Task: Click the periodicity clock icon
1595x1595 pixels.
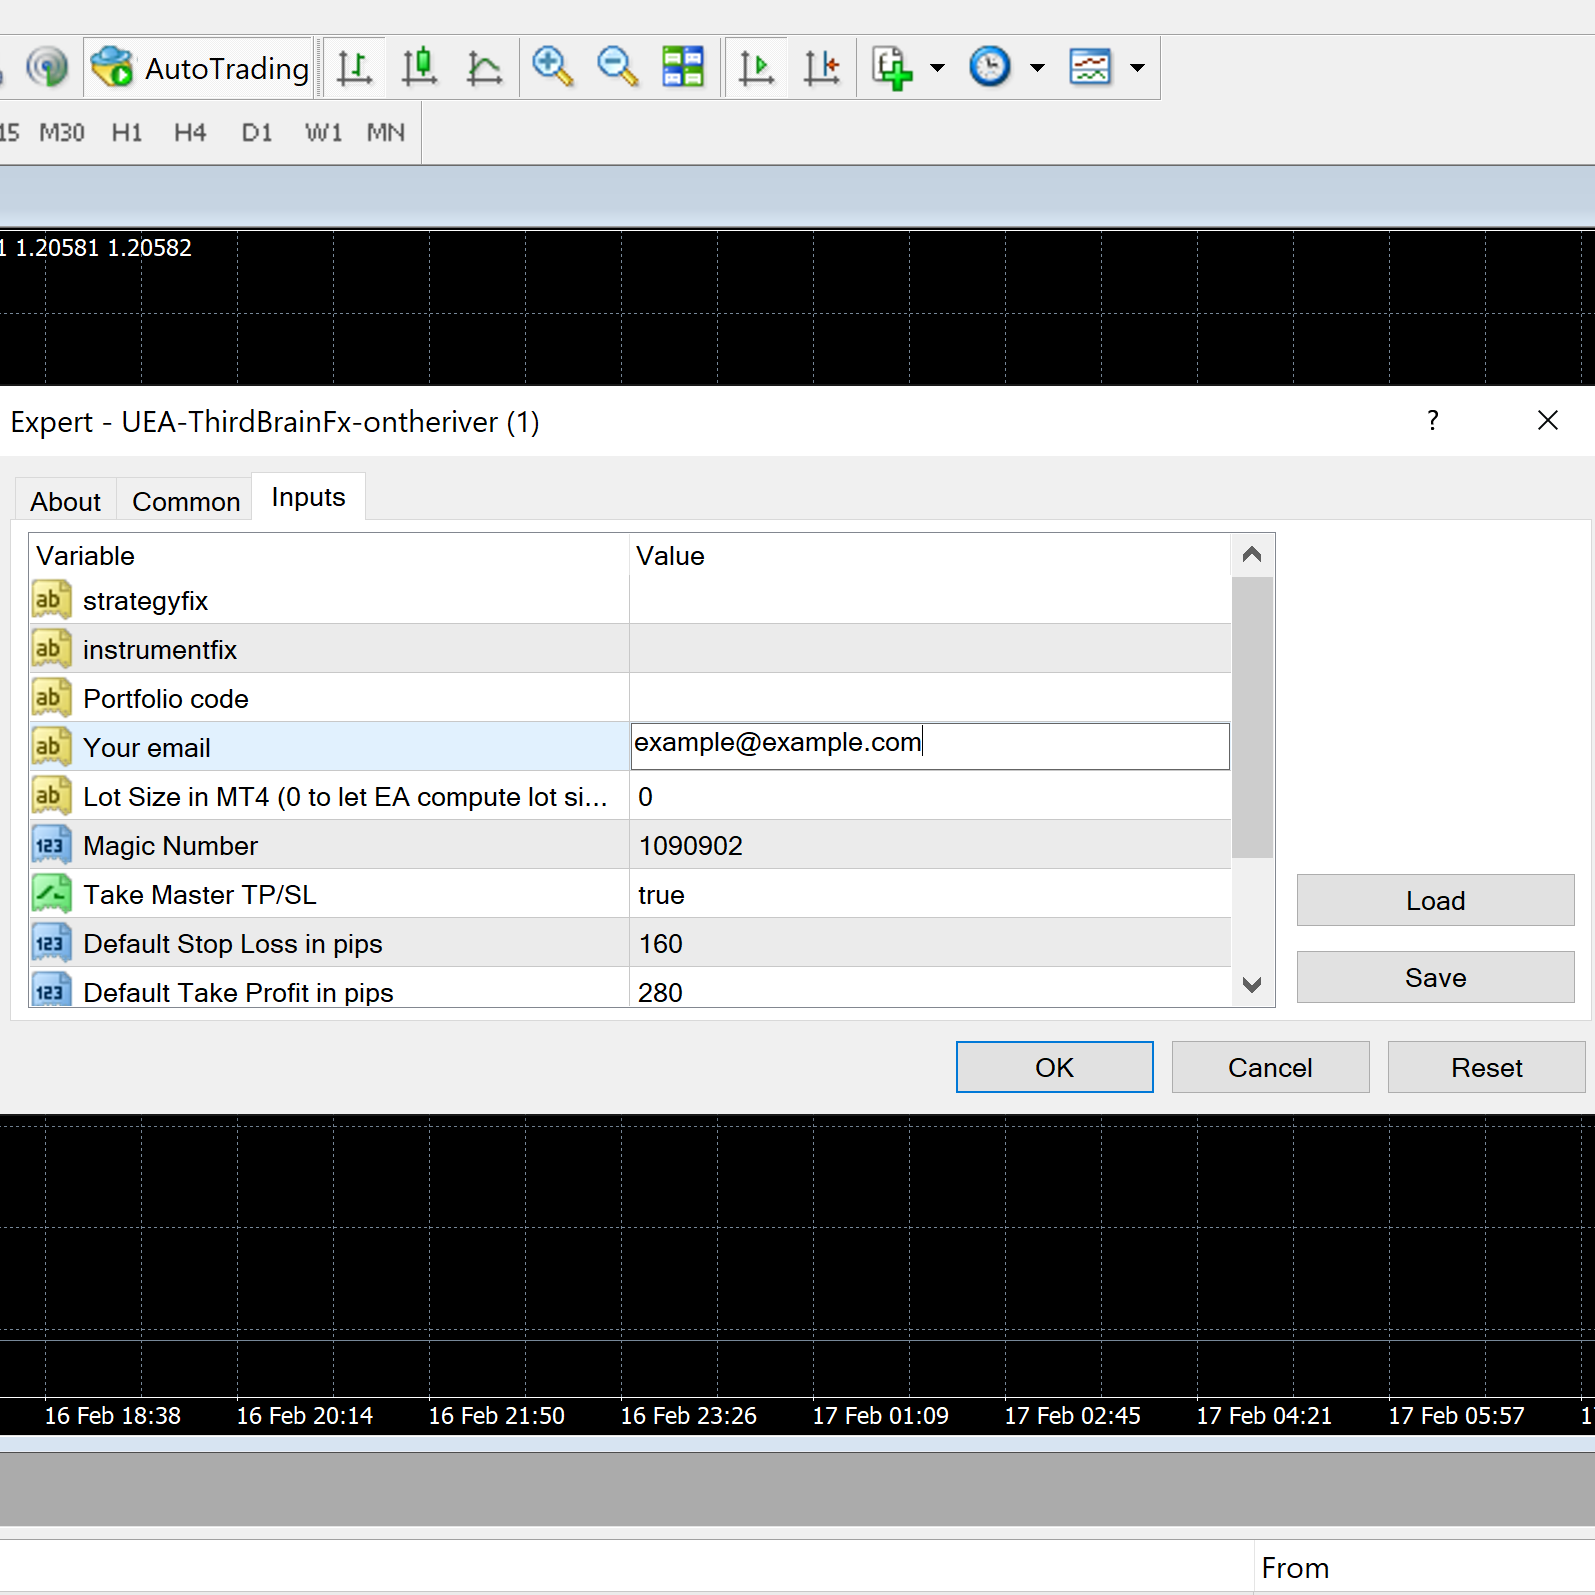Action: pos(990,68)
